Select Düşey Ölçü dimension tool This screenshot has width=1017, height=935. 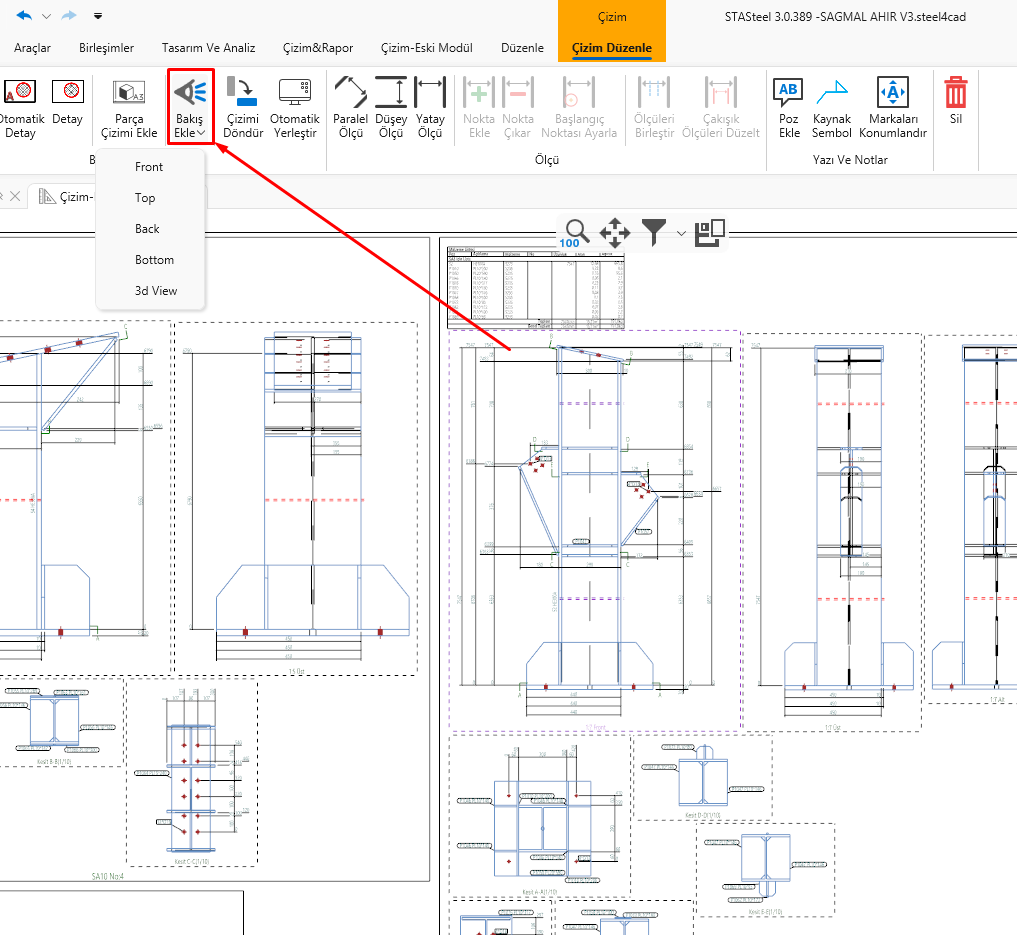(391, 93)
